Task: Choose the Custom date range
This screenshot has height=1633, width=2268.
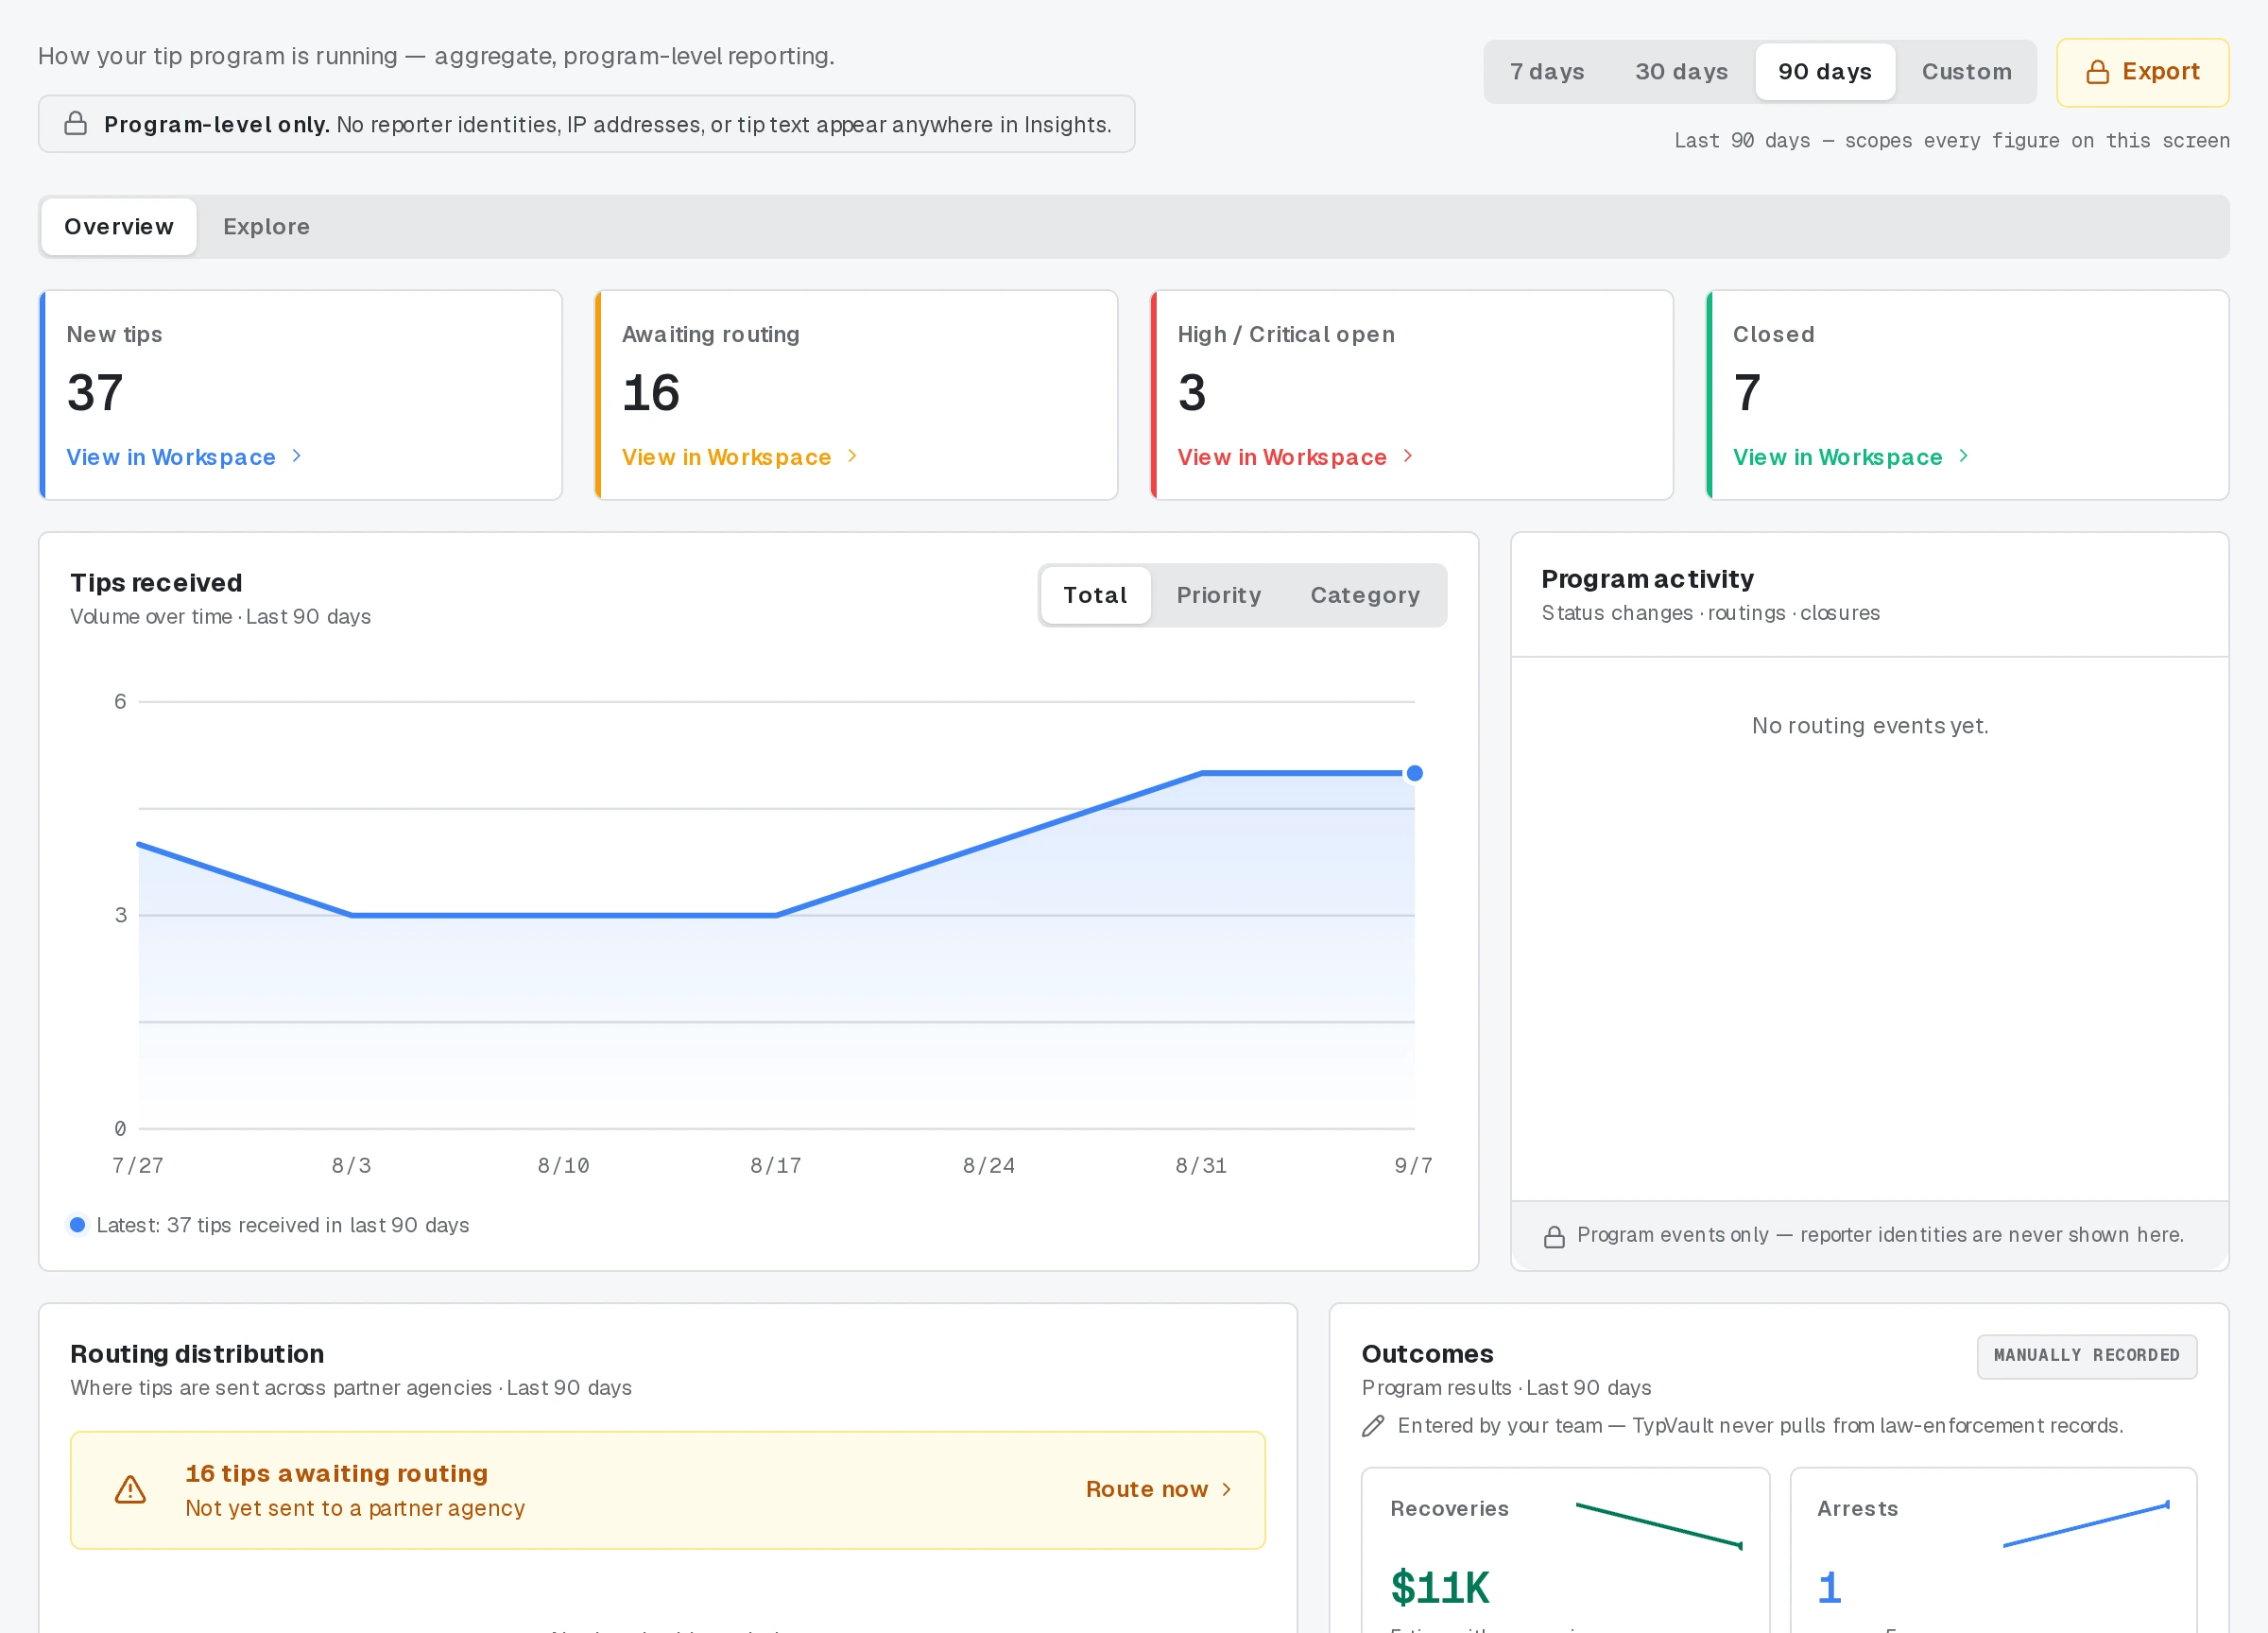Action: (1966, 72)
